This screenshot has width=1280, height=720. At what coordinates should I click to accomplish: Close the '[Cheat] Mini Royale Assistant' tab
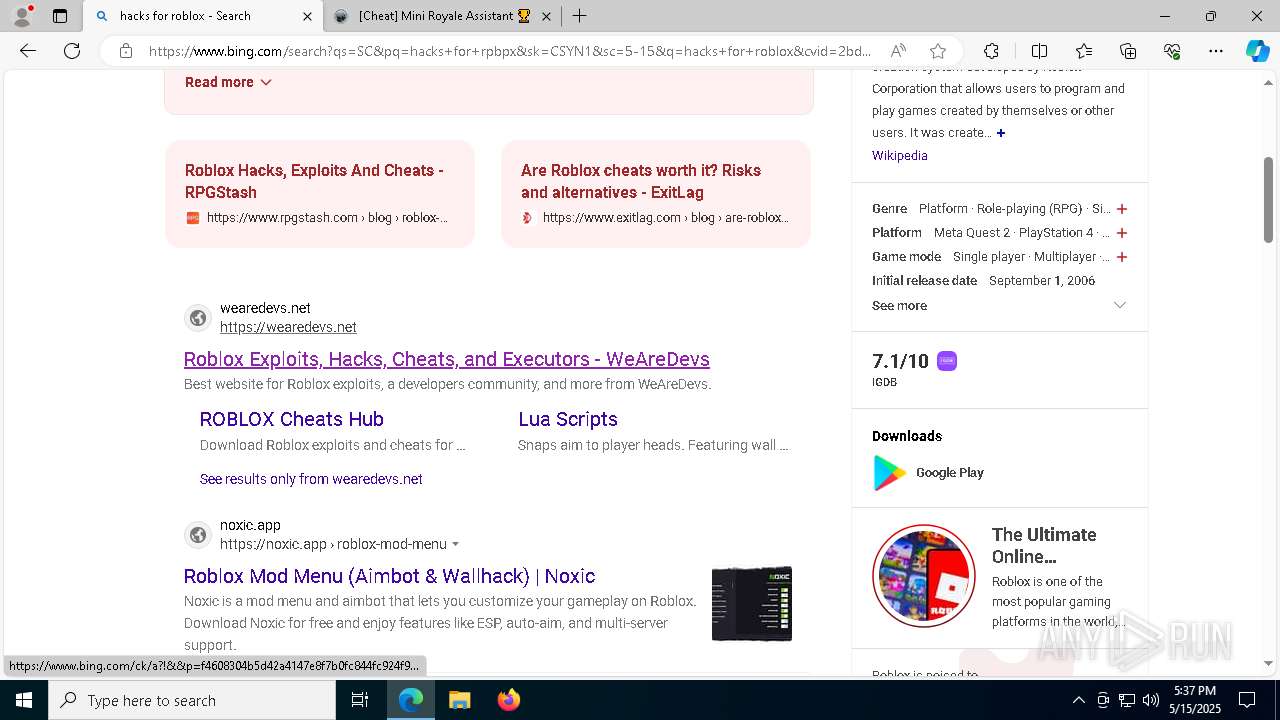[x=546, y=16]
